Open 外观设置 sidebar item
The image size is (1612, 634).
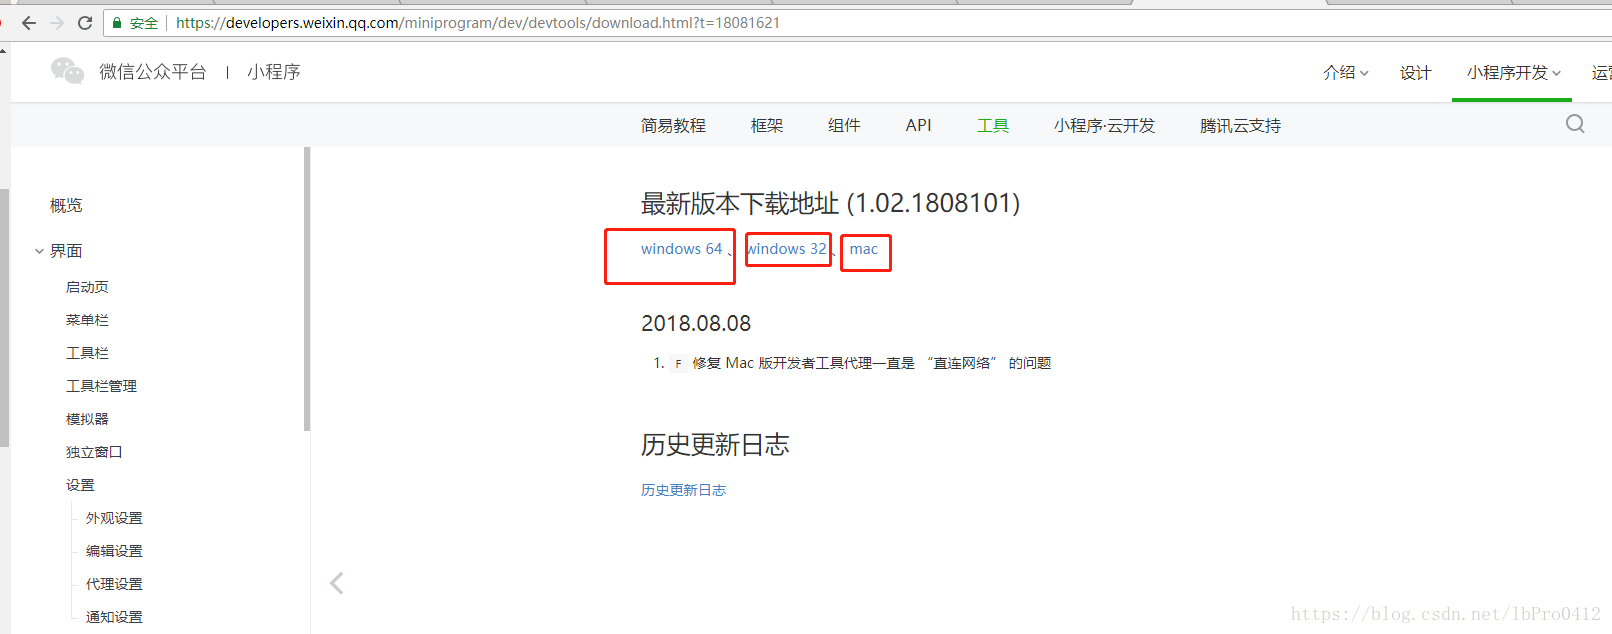(114, 518)
